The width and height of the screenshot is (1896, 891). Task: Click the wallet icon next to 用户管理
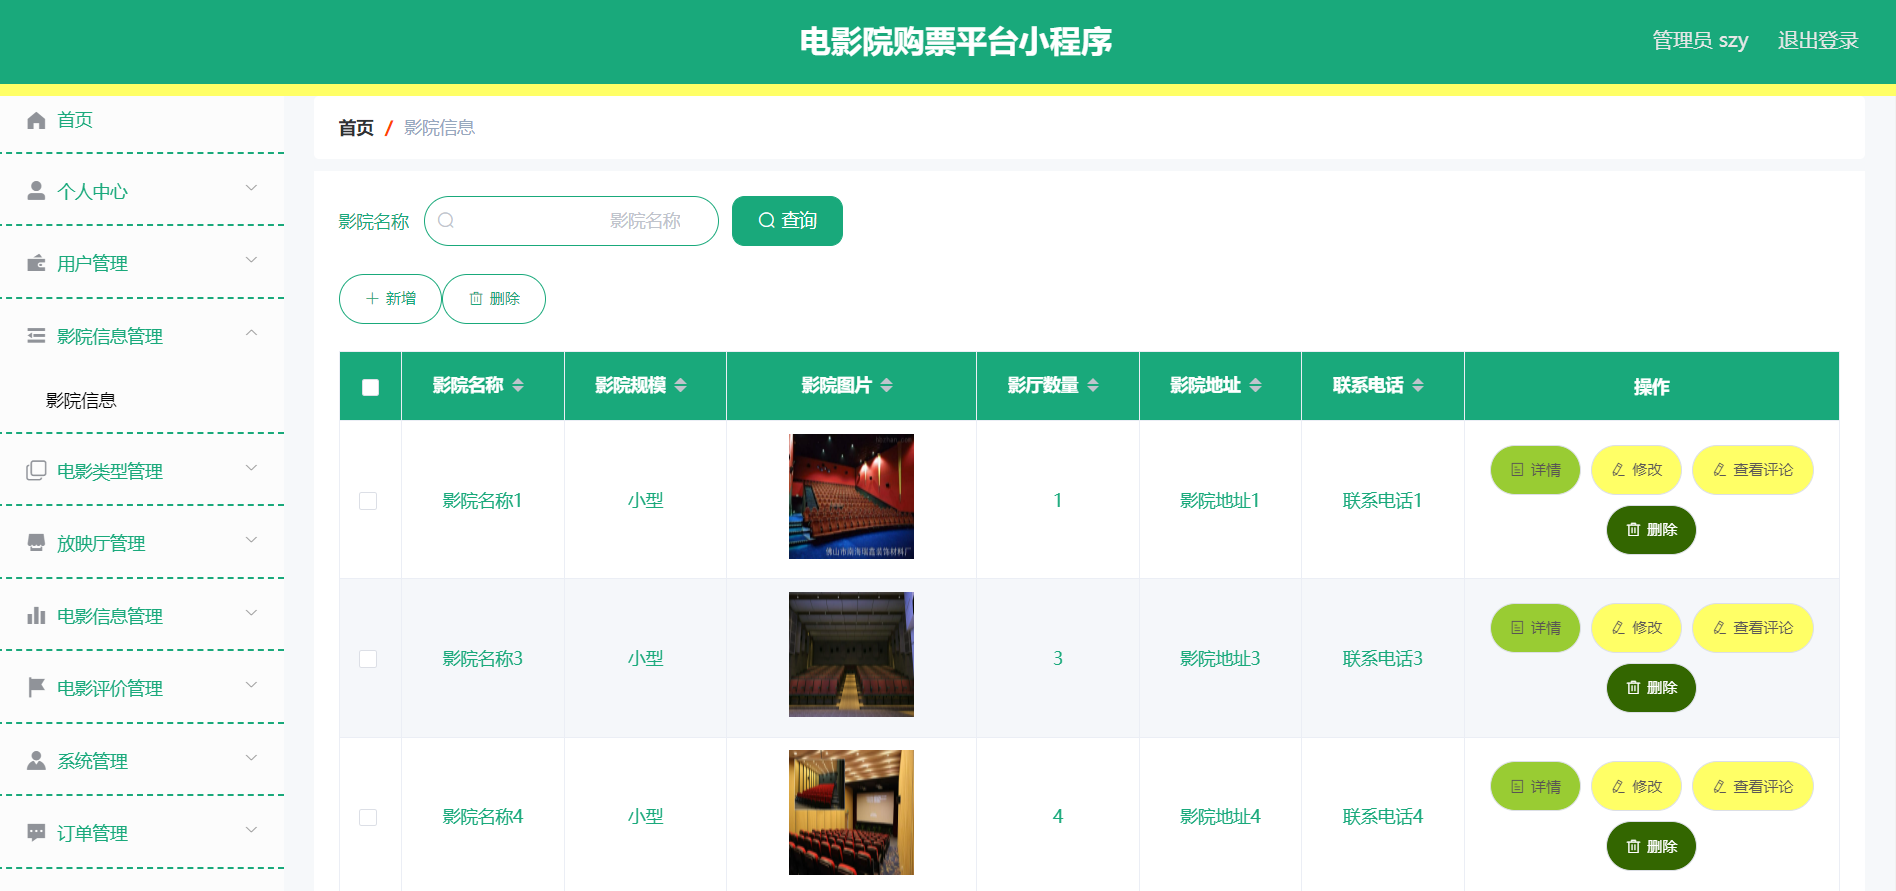point(36,263)
